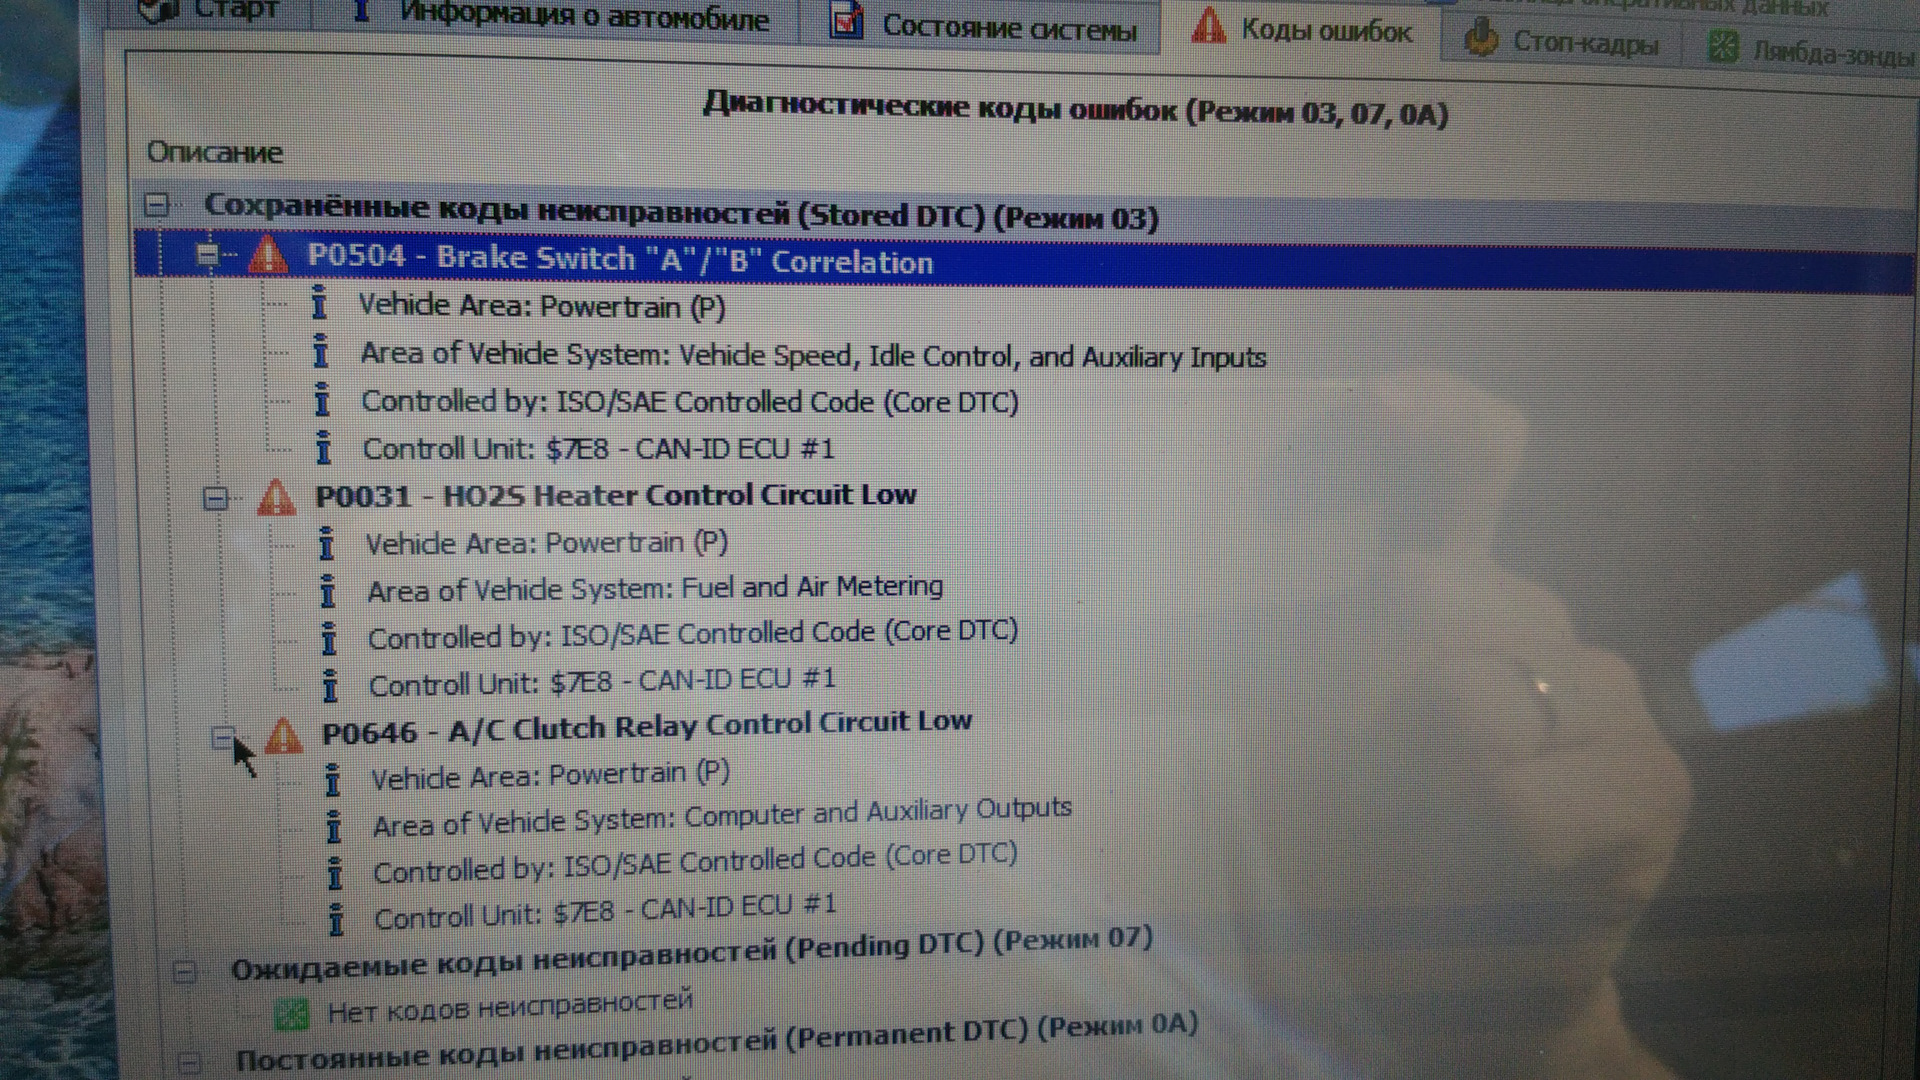
Task: Collapse the Permanent DTC (Режим 0A) group
Action: coord(189,1063)
